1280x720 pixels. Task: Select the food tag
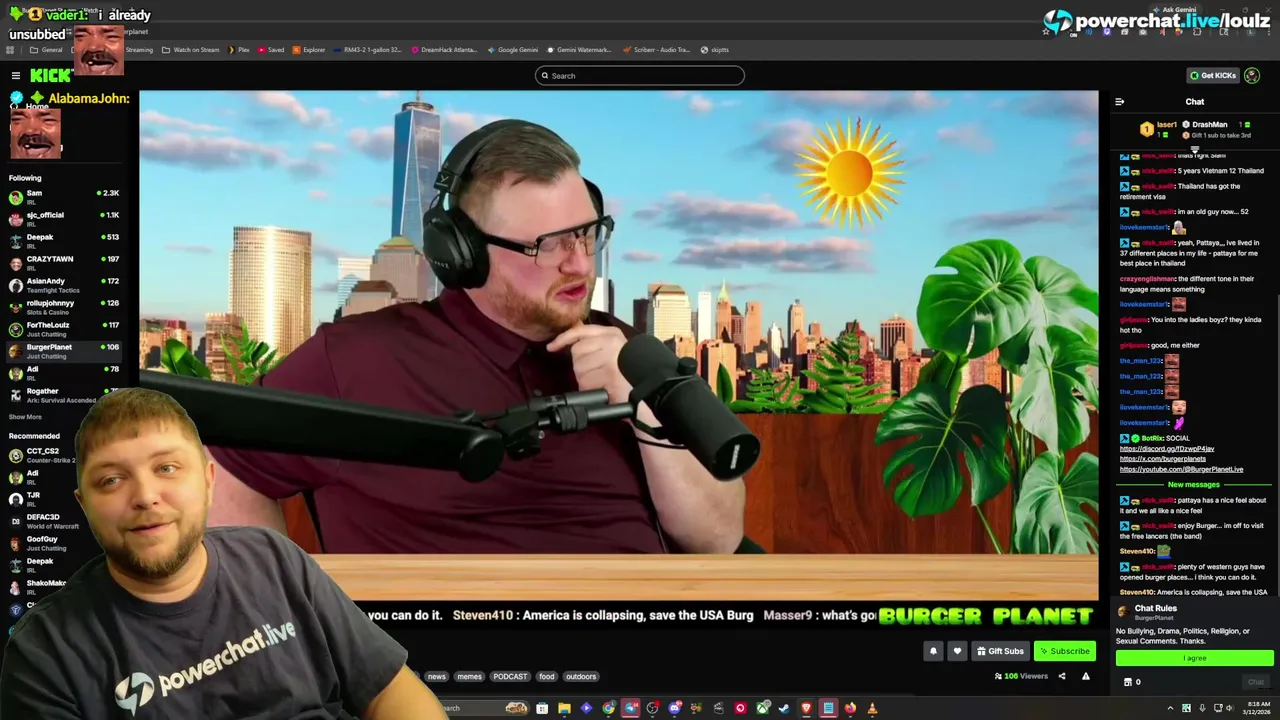tap(546, 676)
